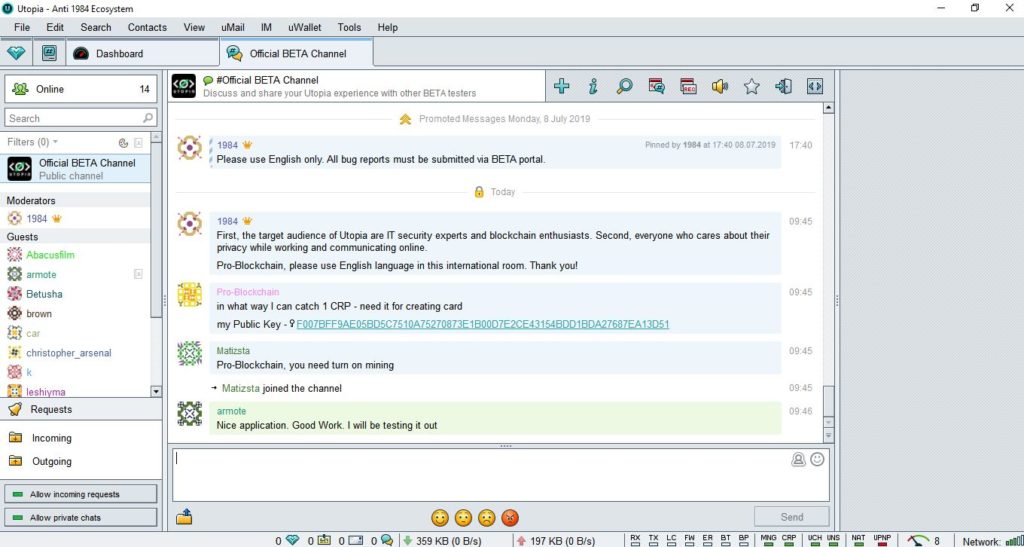Open the Online contacts header

[80, 89]
